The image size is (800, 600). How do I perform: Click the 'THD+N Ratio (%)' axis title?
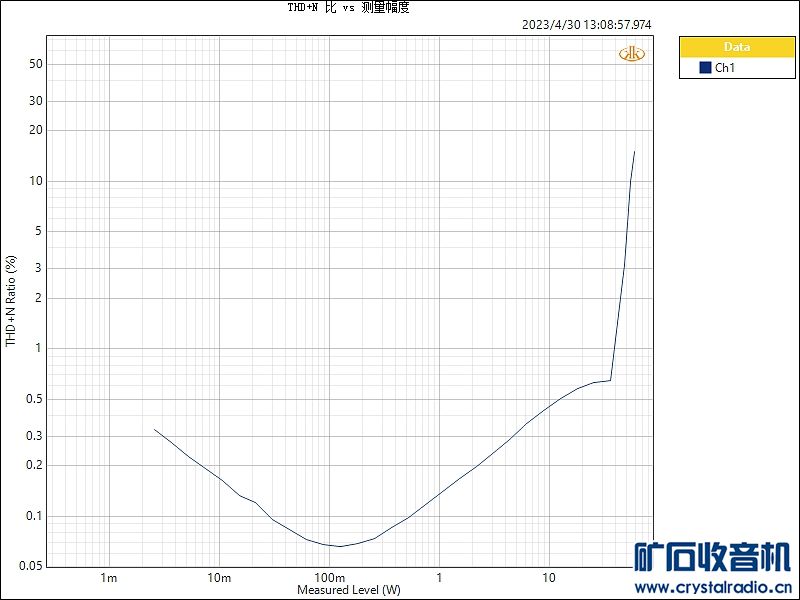pos(11,301)
